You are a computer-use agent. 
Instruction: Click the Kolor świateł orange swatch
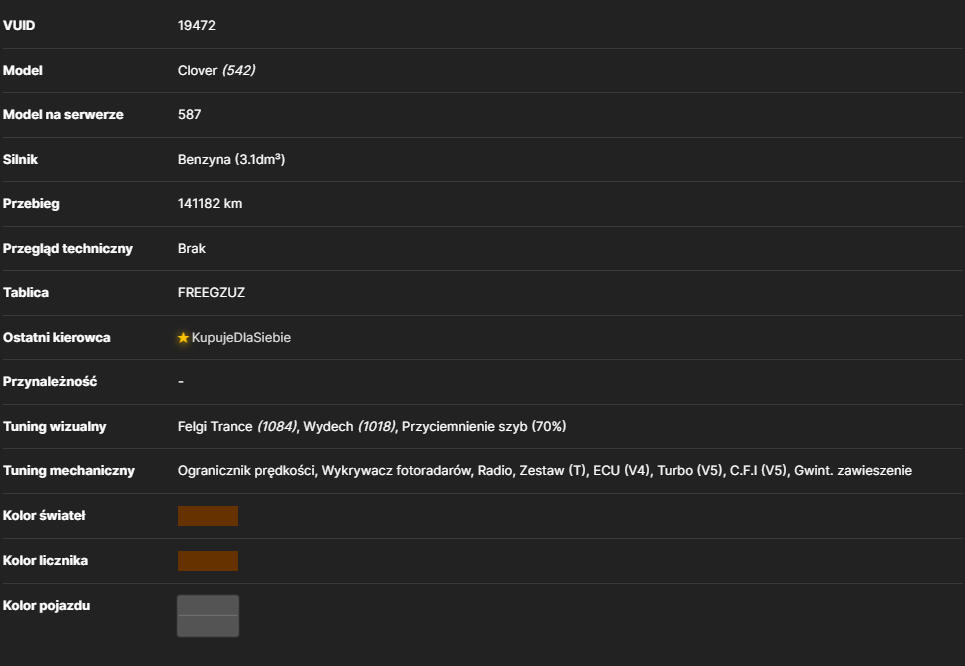point(208,516)
